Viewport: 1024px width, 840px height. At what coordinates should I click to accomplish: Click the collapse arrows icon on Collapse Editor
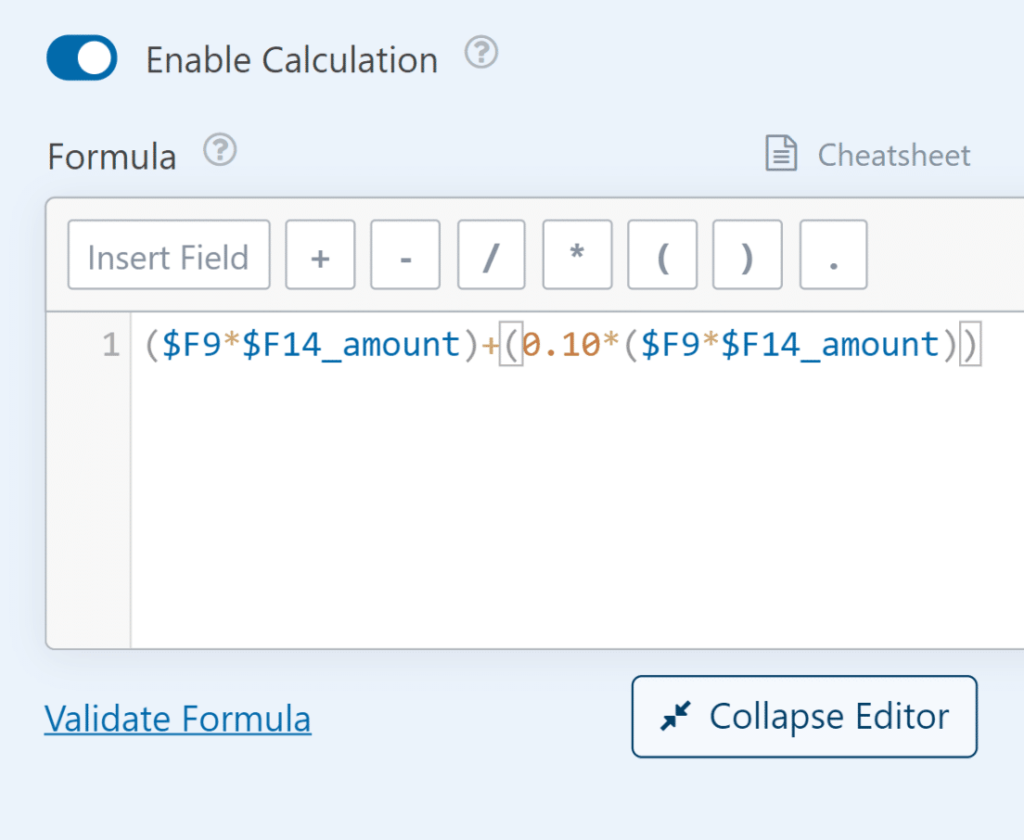676,716
